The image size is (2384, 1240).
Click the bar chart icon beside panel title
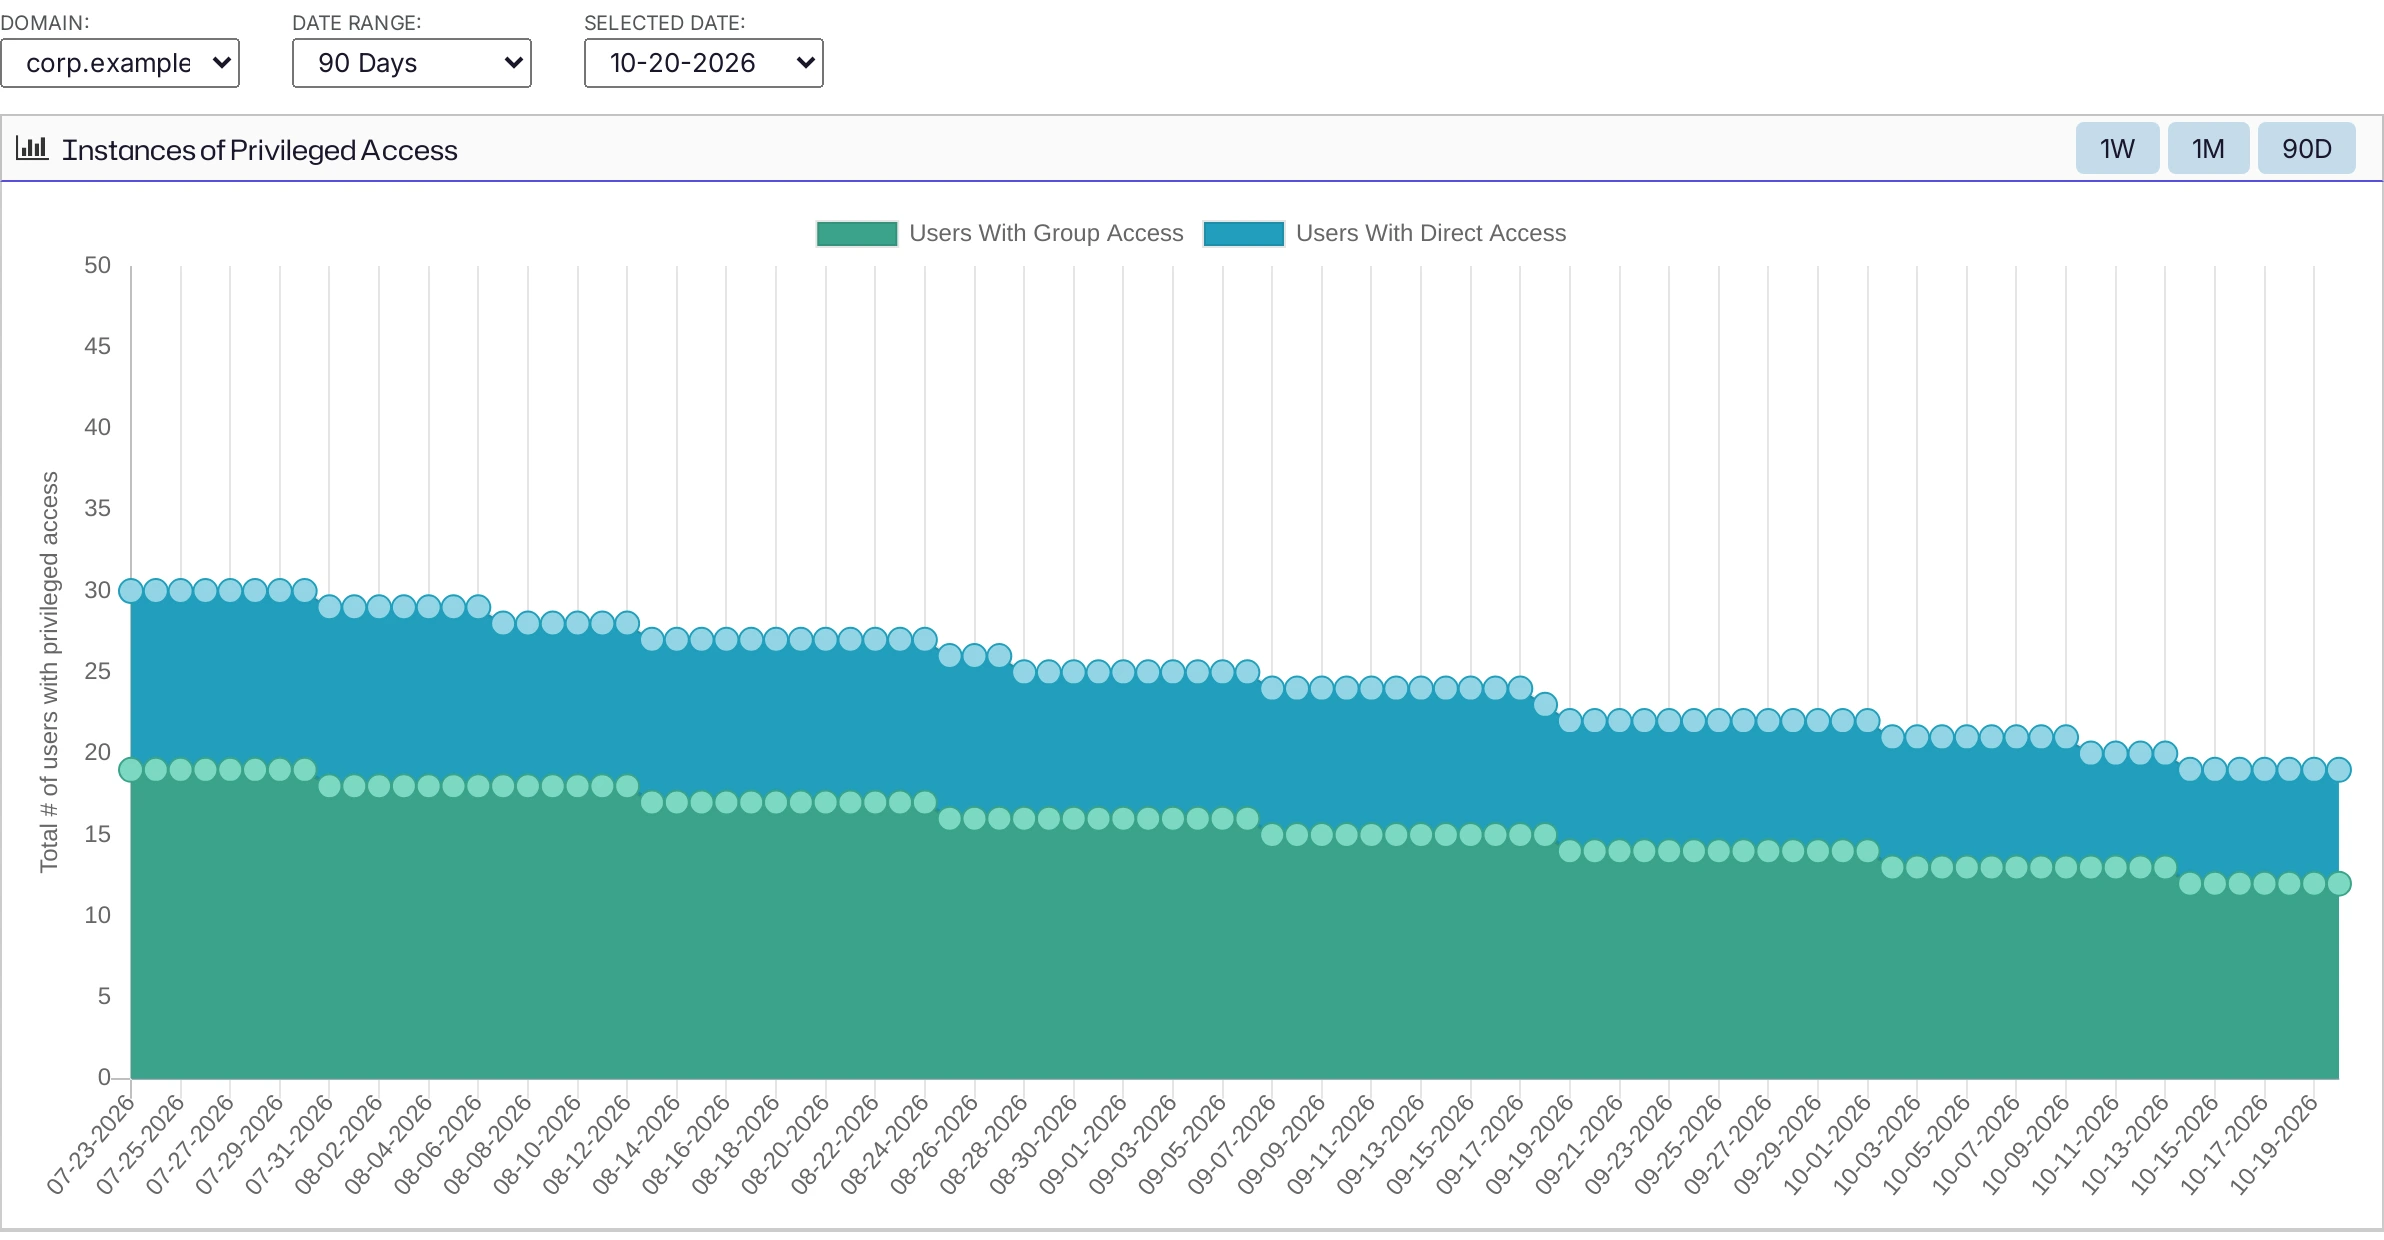[x=32, y=149]
